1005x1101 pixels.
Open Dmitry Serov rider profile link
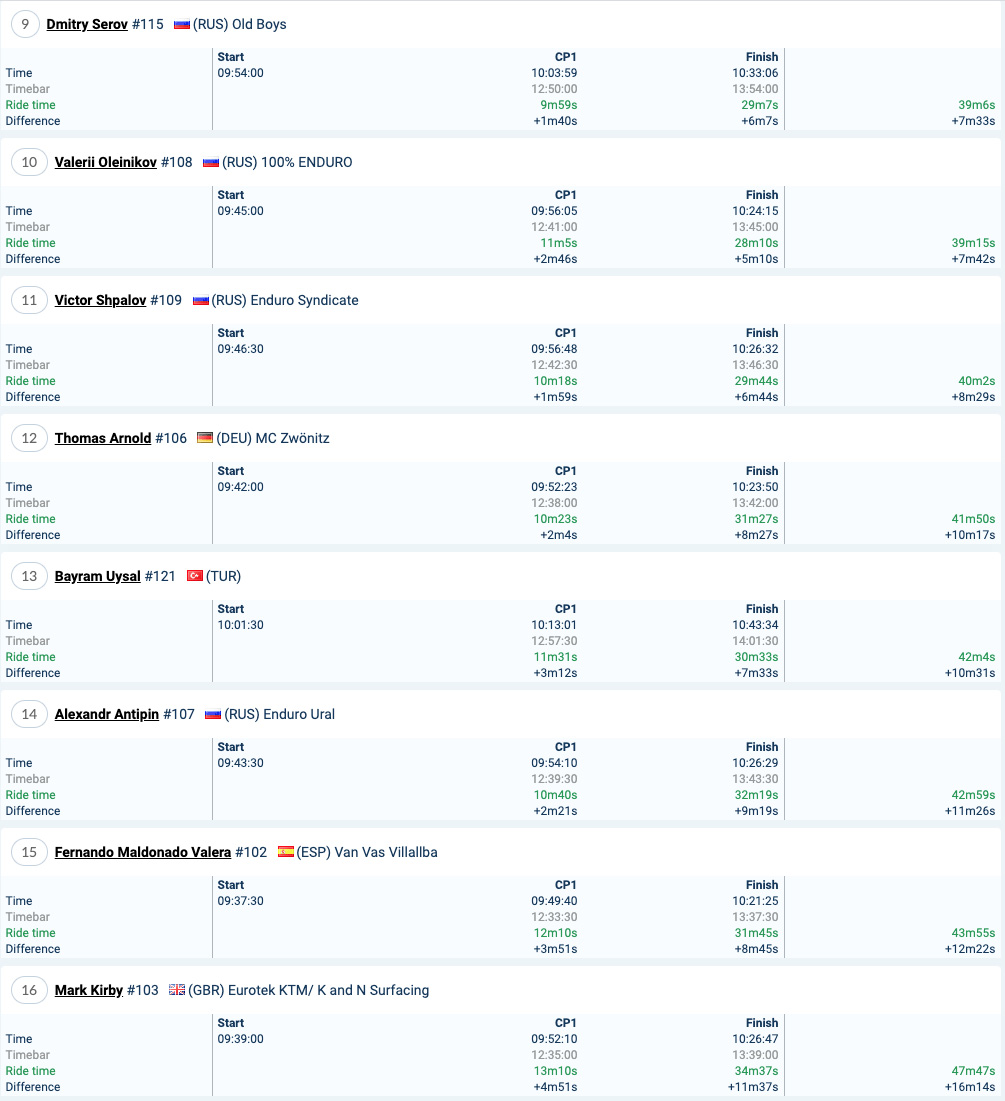[x=87, y=25]
